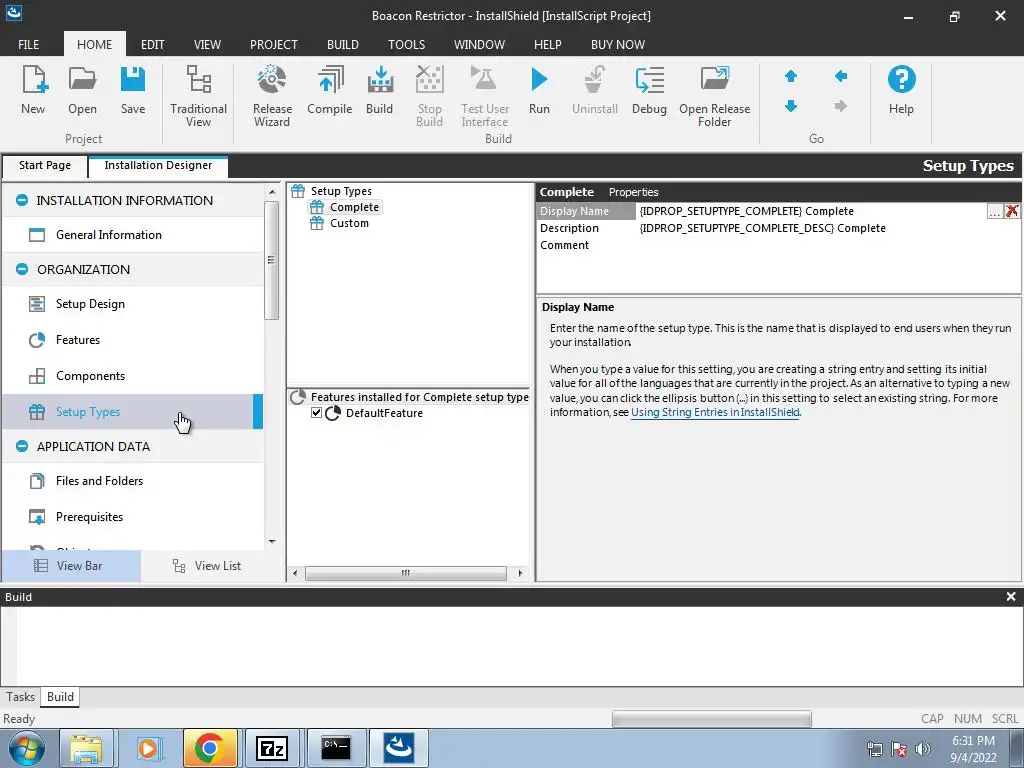Select the Build output tab
Screen dimensions: 1024x768
(x=60, y=697)
